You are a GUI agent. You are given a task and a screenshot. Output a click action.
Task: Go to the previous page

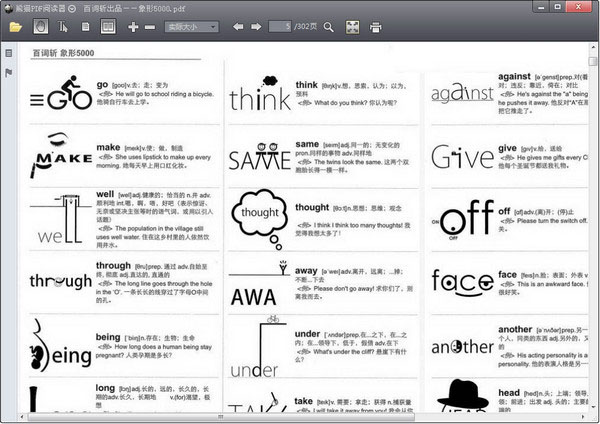(239, 27)
